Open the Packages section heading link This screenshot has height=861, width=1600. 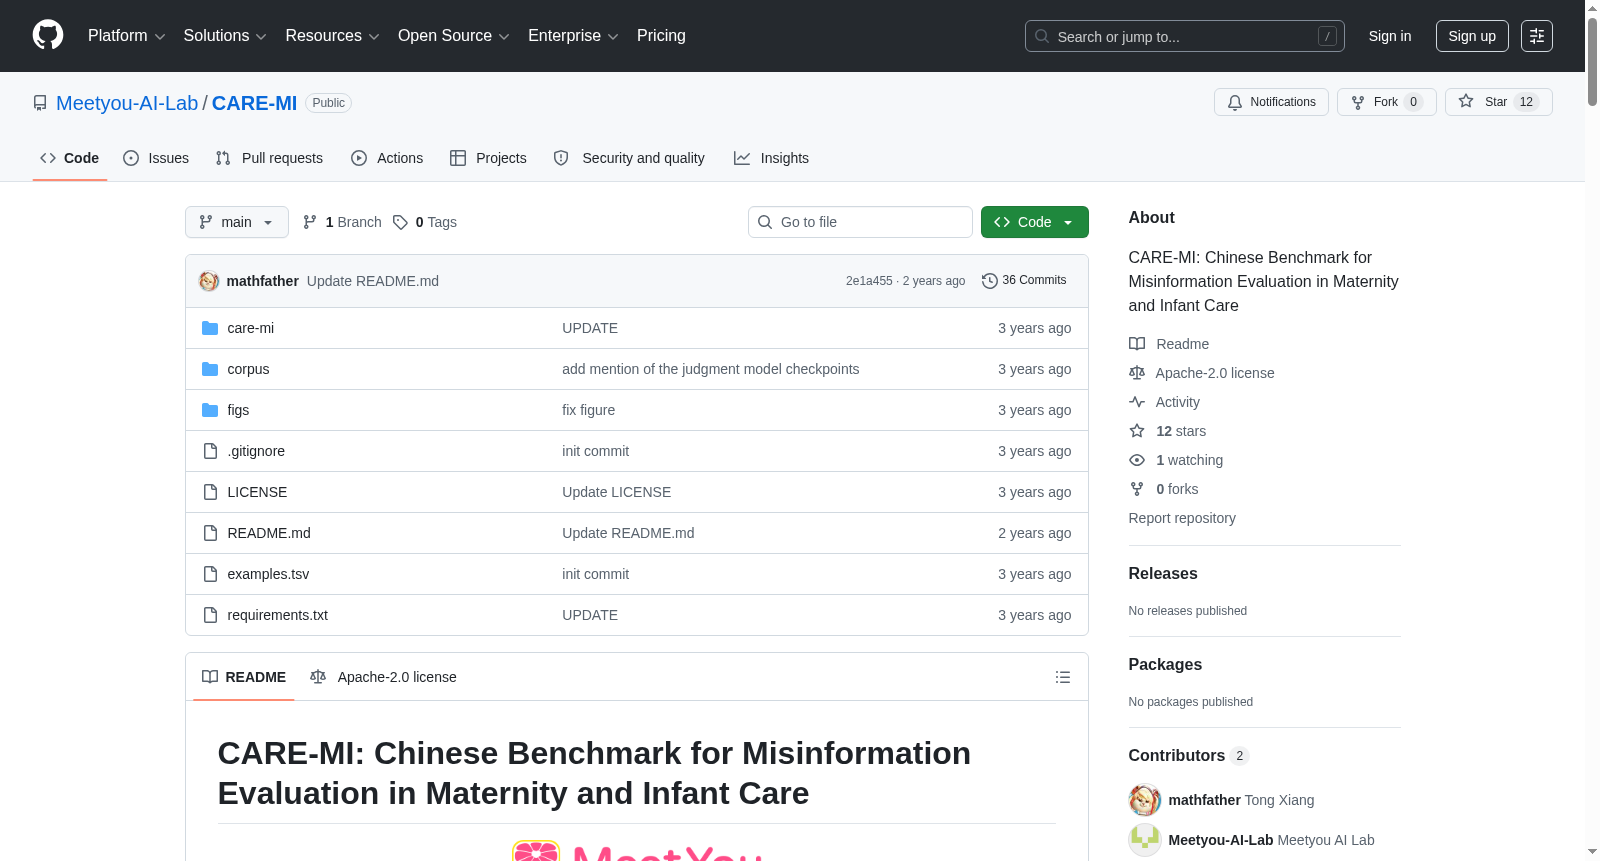(x=1165, y=665)
